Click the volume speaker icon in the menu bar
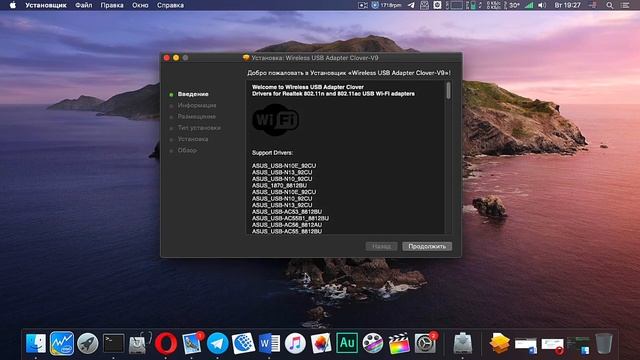Image resolution: width=640 pixels, height=360 pixels. point(542,5)
